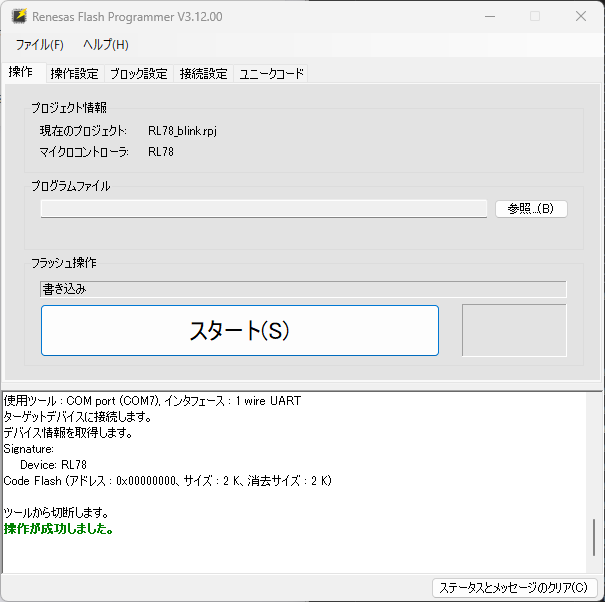Viewport: 605px width, 602px height.
Task: Click the デバイス情報を取得します。 log line
Action: click(68, 433)
